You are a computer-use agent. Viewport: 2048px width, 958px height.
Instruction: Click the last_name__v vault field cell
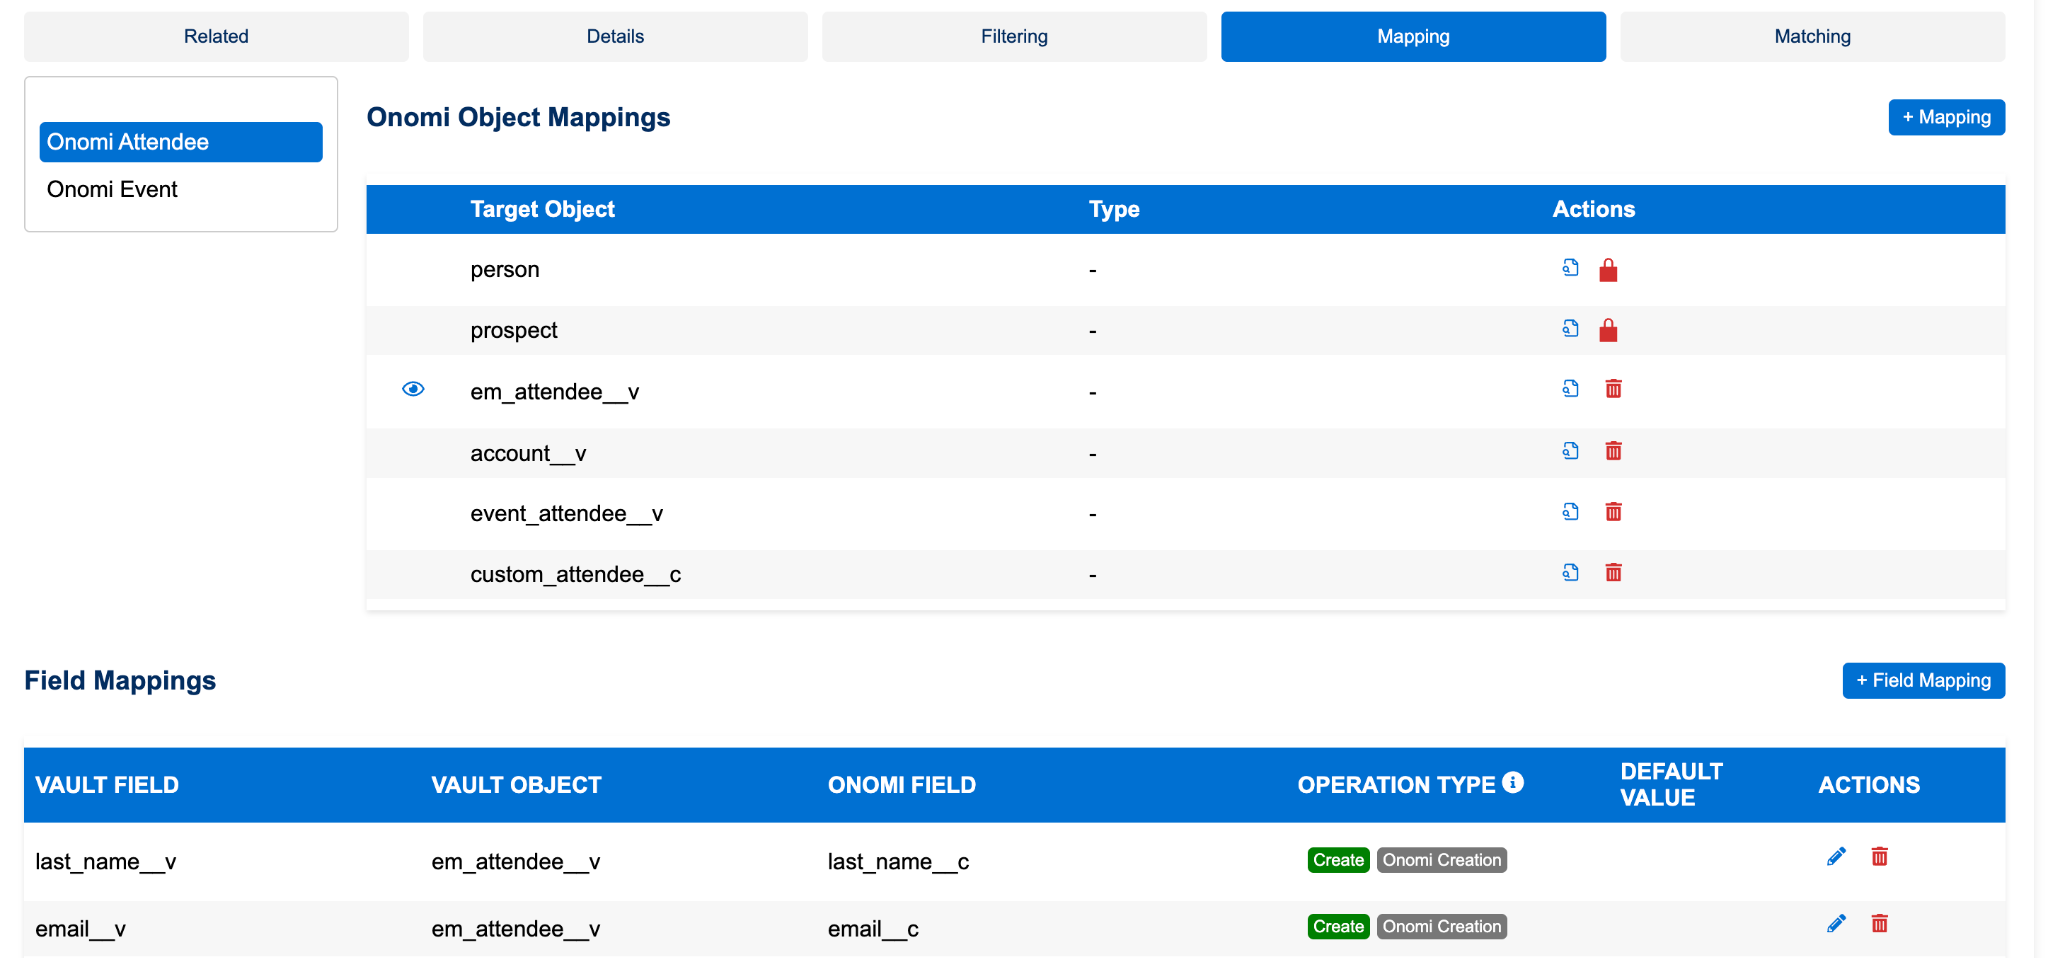pos(106,862)
